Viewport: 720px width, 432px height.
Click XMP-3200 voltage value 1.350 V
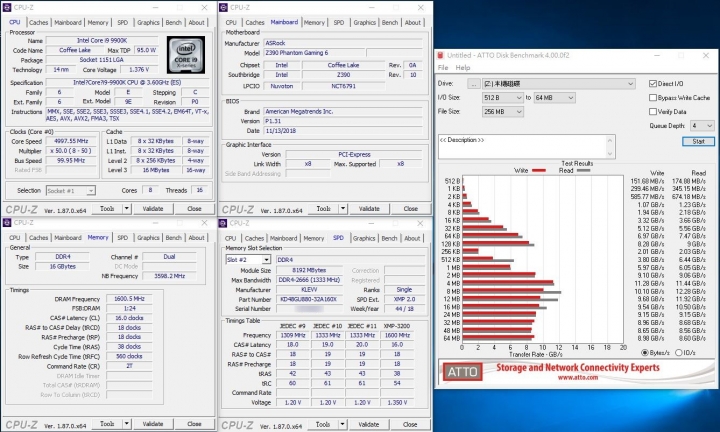[x=397, y=403]
